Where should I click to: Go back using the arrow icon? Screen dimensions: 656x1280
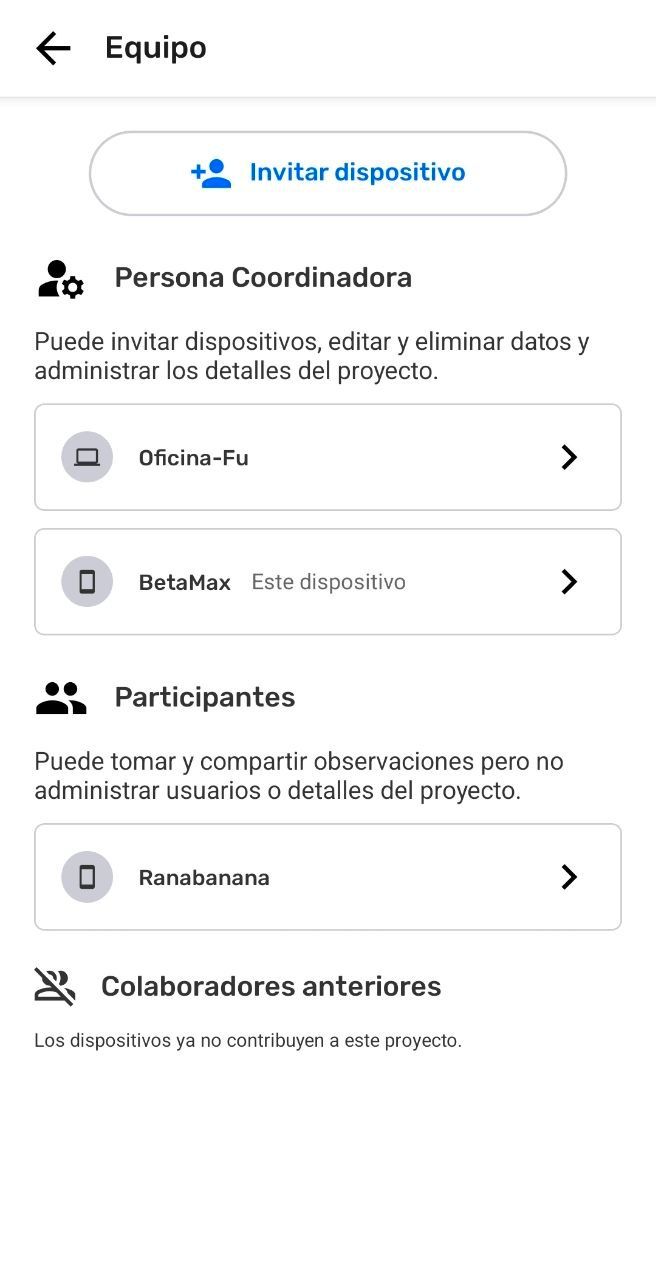tap(53, 48)
